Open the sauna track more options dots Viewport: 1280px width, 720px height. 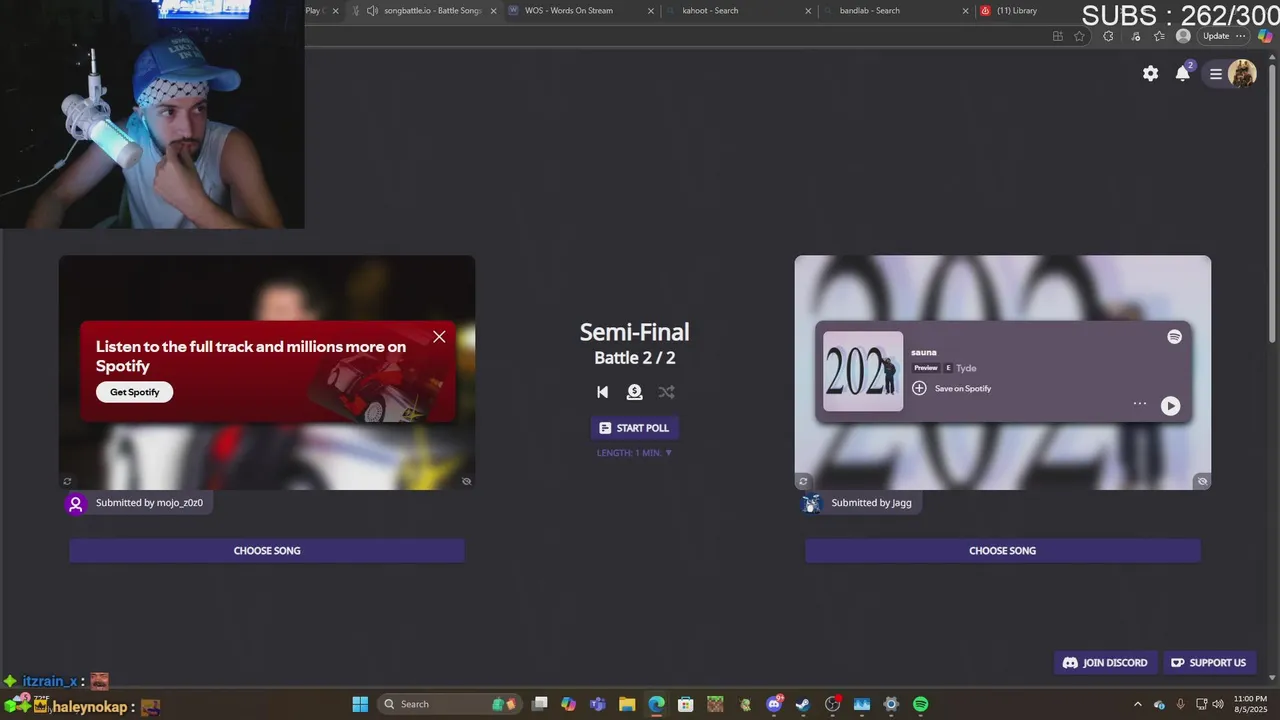1139,404
